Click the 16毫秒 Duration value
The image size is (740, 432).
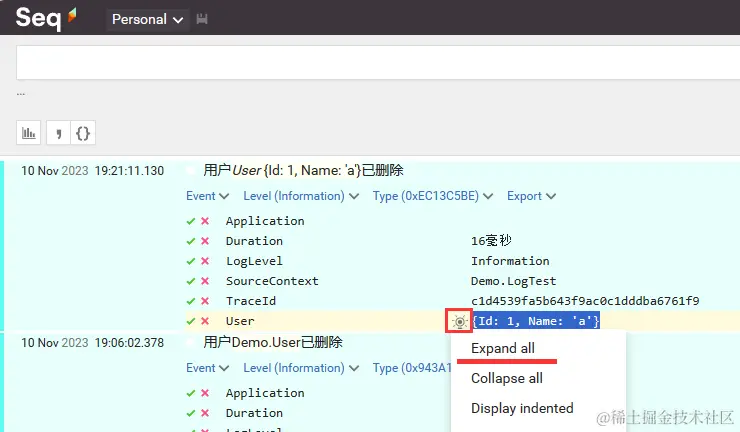click(x=491, y=241)
